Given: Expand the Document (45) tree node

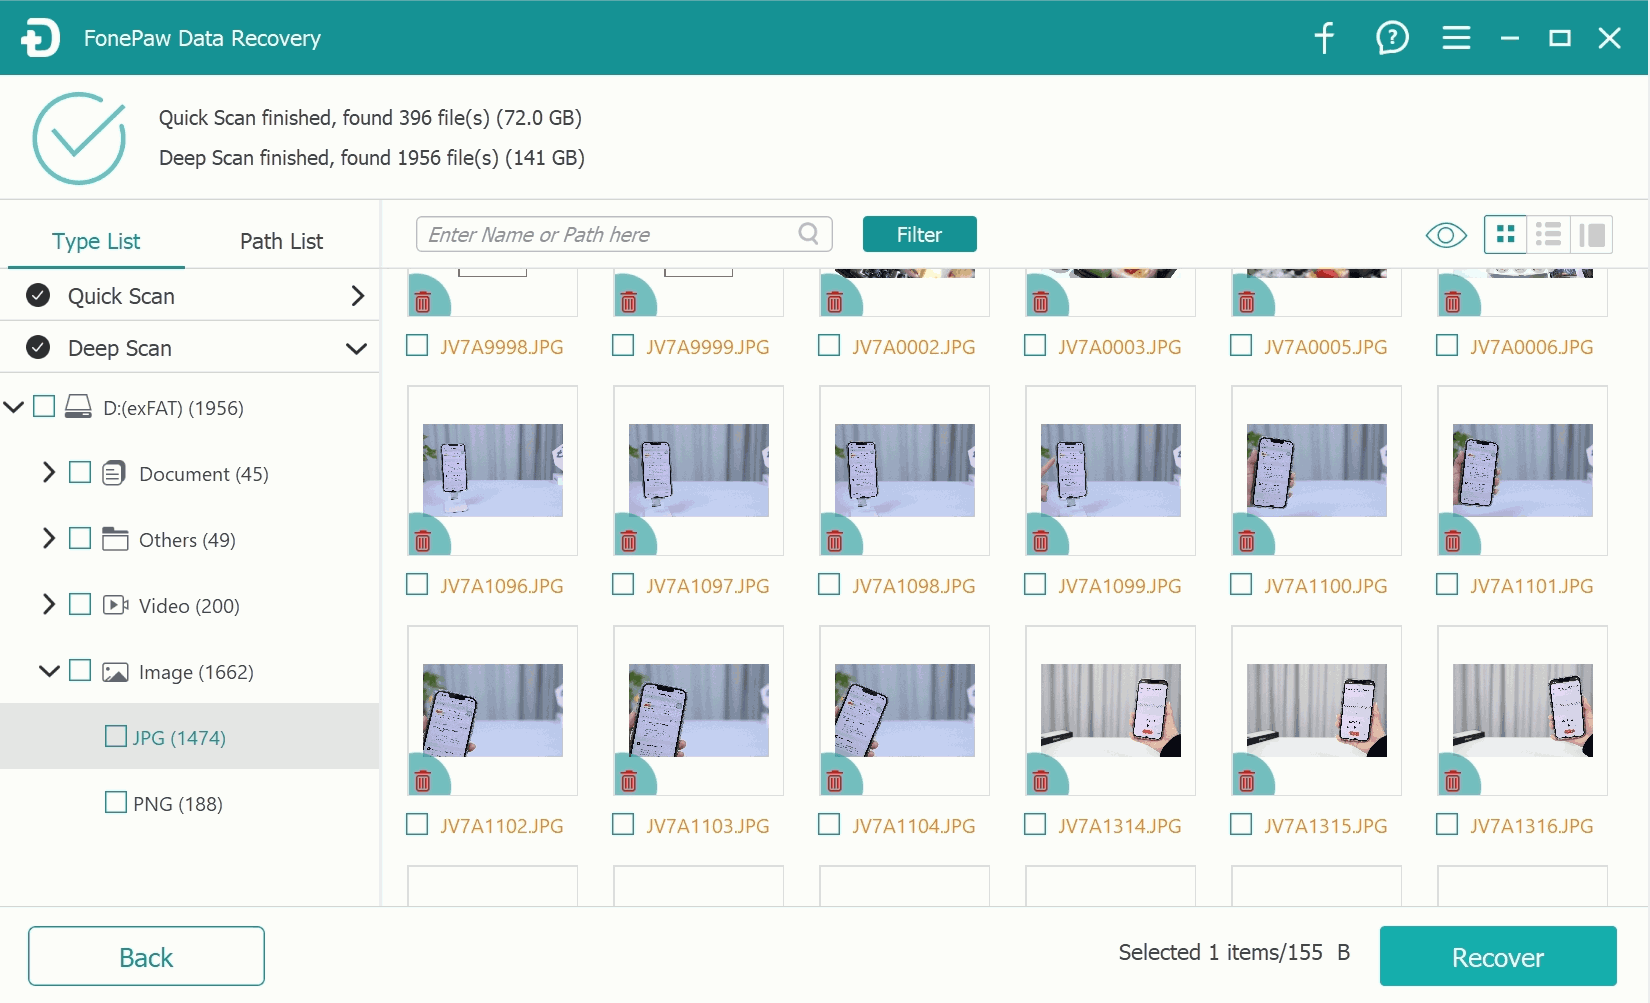Looking at the screenshot, I should click(48, 472).
